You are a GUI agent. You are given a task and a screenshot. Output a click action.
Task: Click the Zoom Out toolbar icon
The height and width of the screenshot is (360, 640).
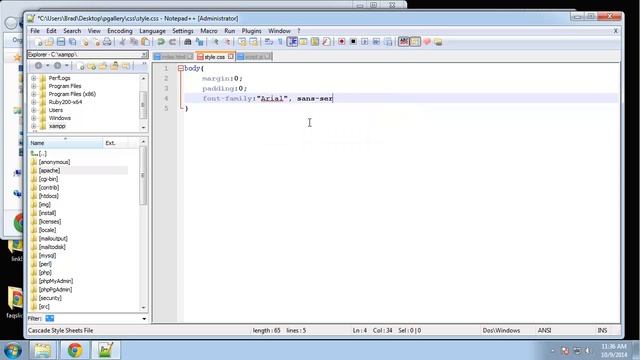[x=227, y=42]
